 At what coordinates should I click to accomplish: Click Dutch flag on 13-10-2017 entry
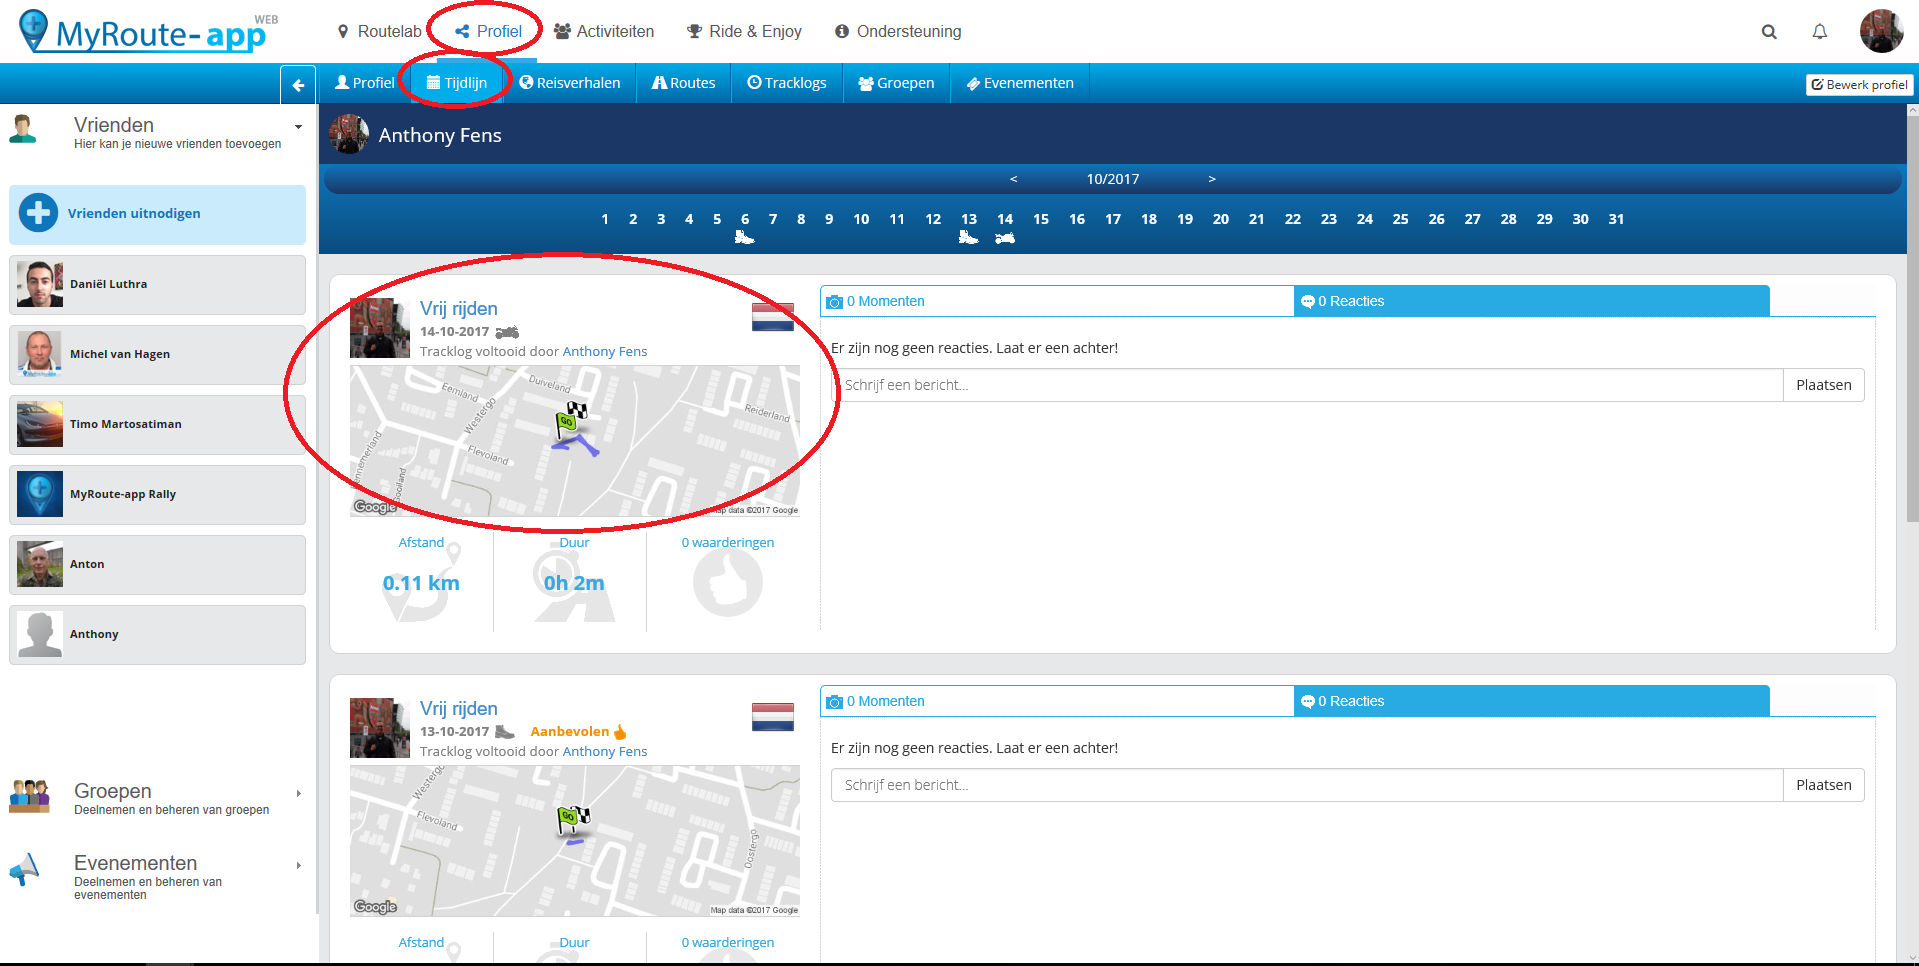point(773,717)
